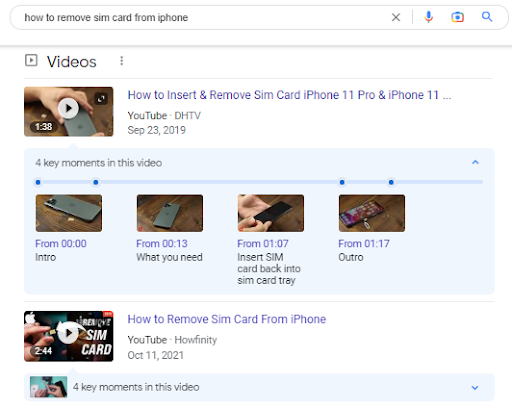Click the 'What you need' moment thumbnail
Viewport: 512px width, 408px height.
click(170, 213)
